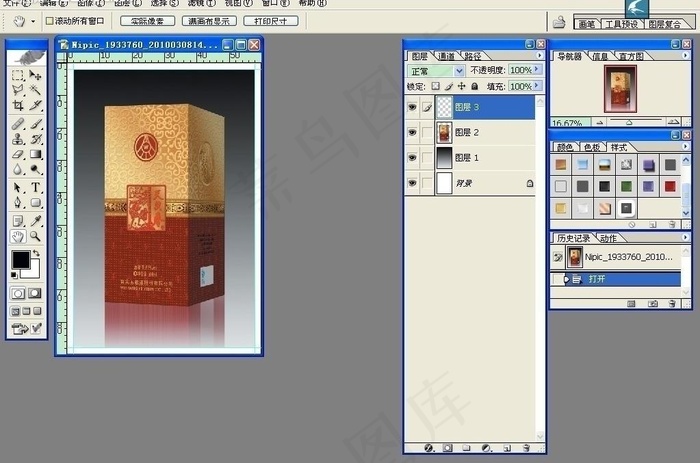Toggle lock position in Layers panel
The image size is (700, 463).
pos(462,86)
